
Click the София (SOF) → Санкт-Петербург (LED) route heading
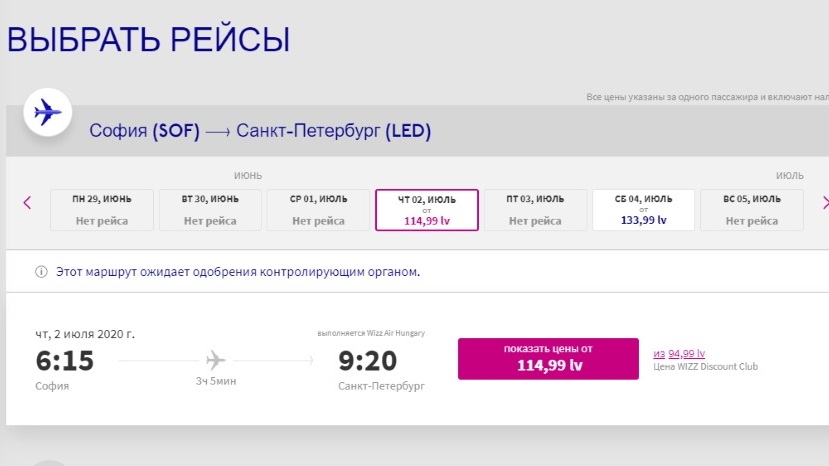[260, 131]
